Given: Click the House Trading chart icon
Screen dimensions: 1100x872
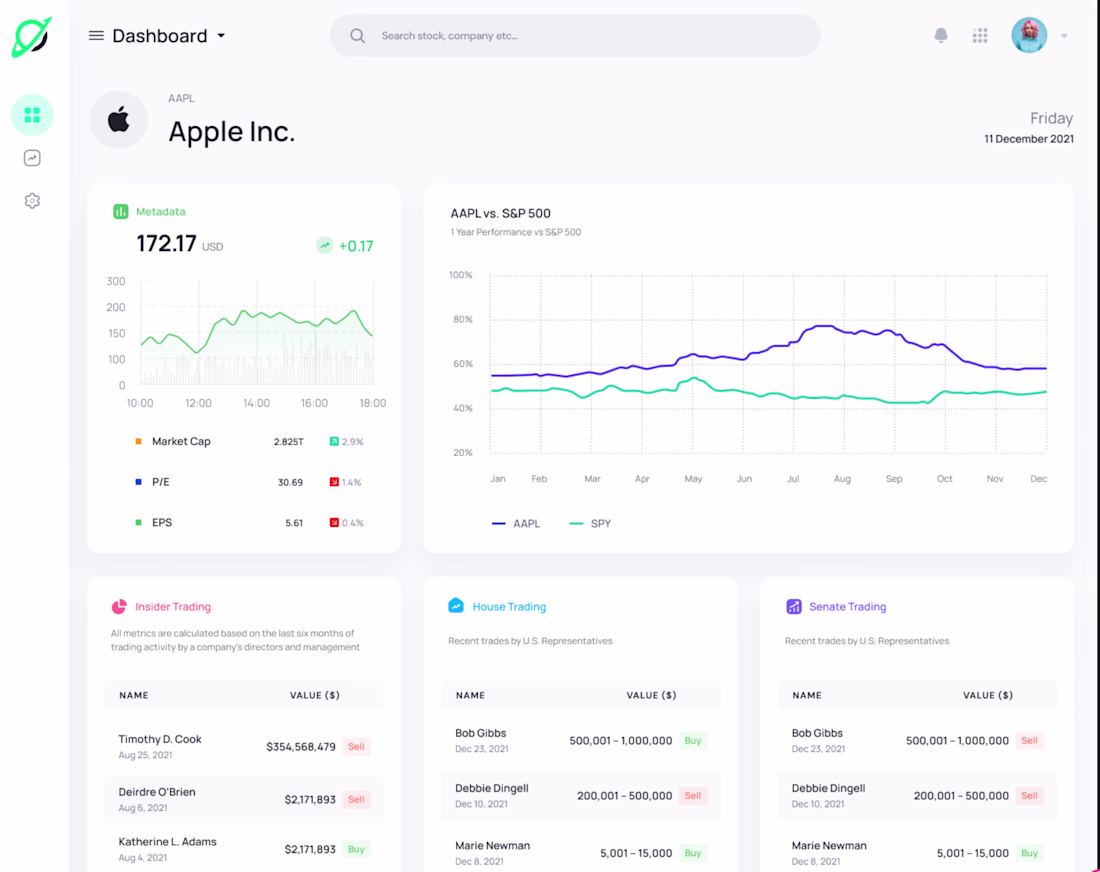Looking at the screenshot, I should click(456, 605).
